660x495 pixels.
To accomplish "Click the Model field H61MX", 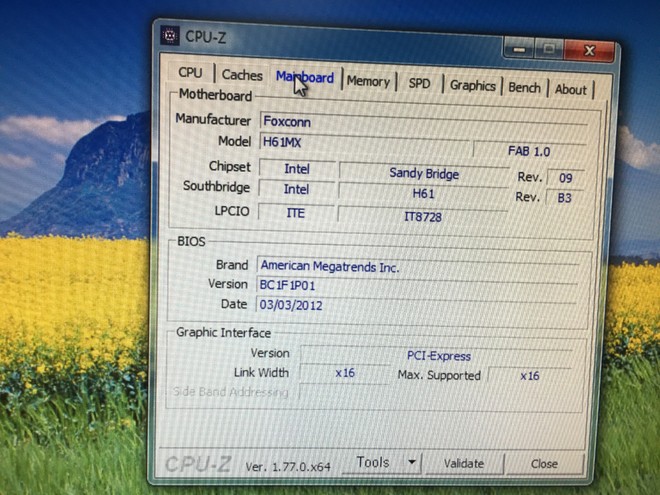I will [365, 144].
